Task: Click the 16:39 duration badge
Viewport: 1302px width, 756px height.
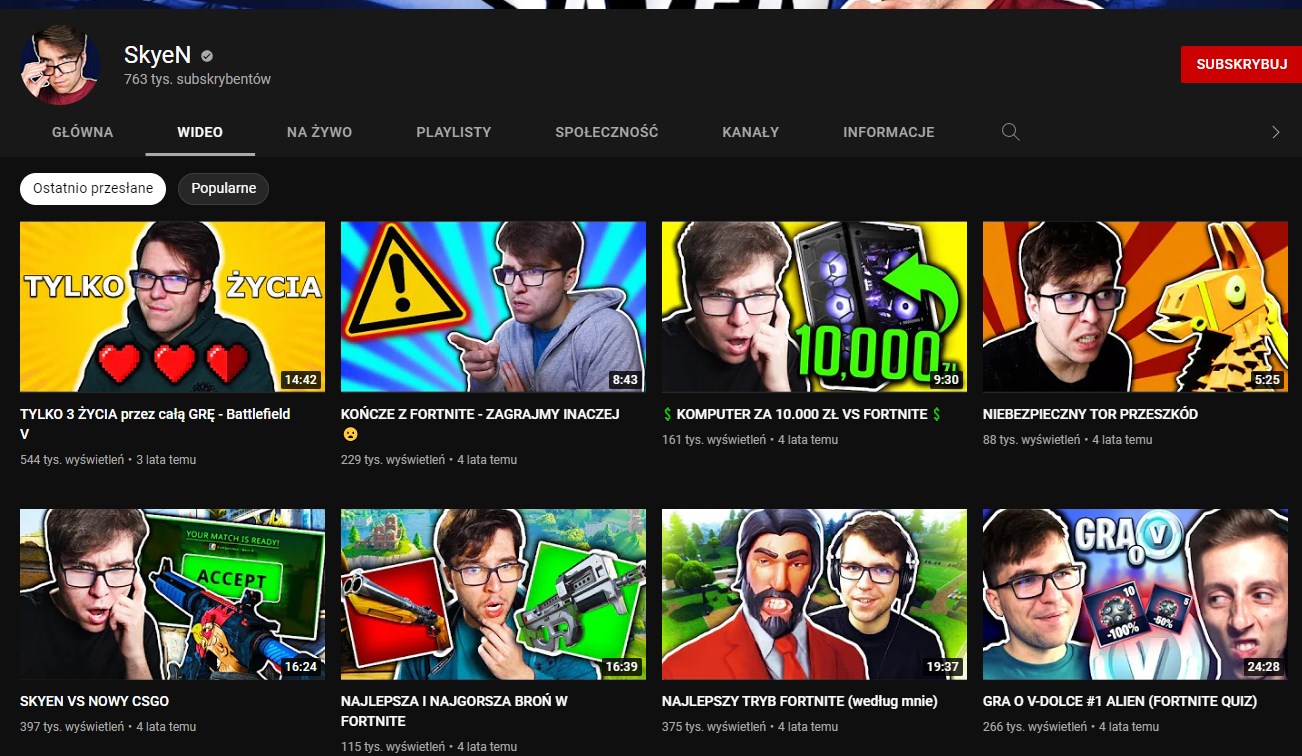Action: pyautogui.click(x=621, y=667)
